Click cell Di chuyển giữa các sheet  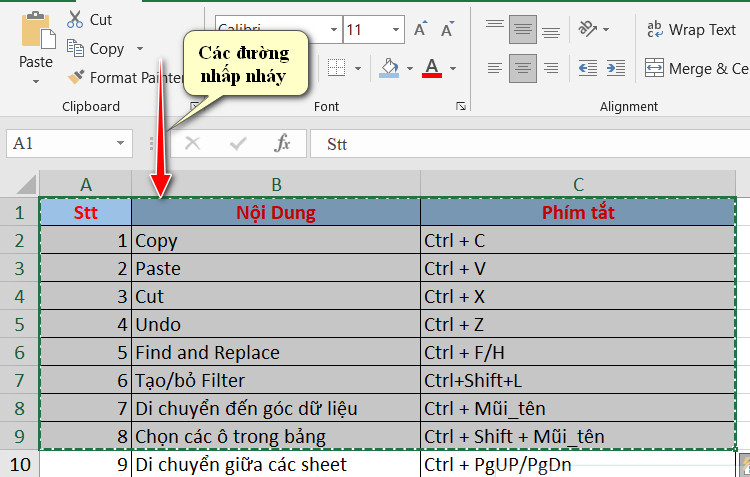[x=276, y=464]
